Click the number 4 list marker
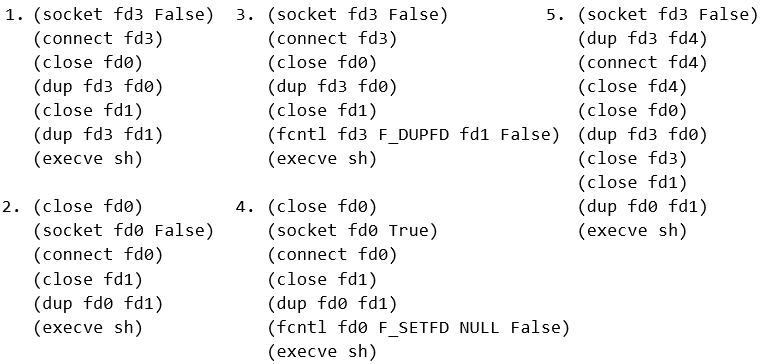This screenshot has width=764, height=364. 245,207
